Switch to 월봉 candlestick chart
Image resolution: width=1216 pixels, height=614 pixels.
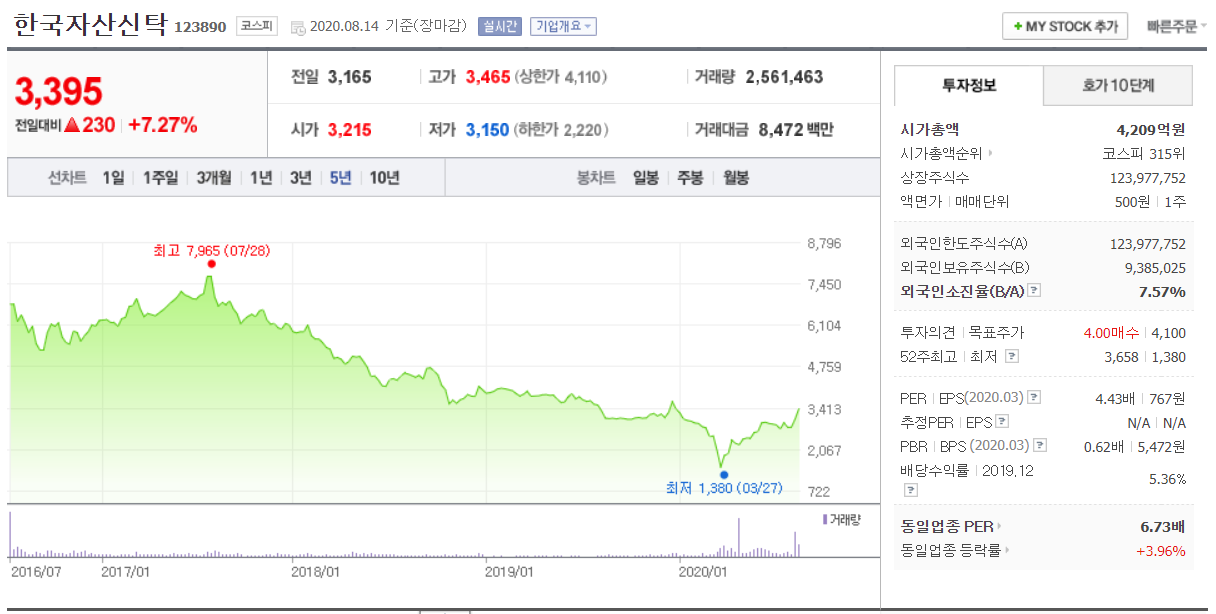click(735, 178)
